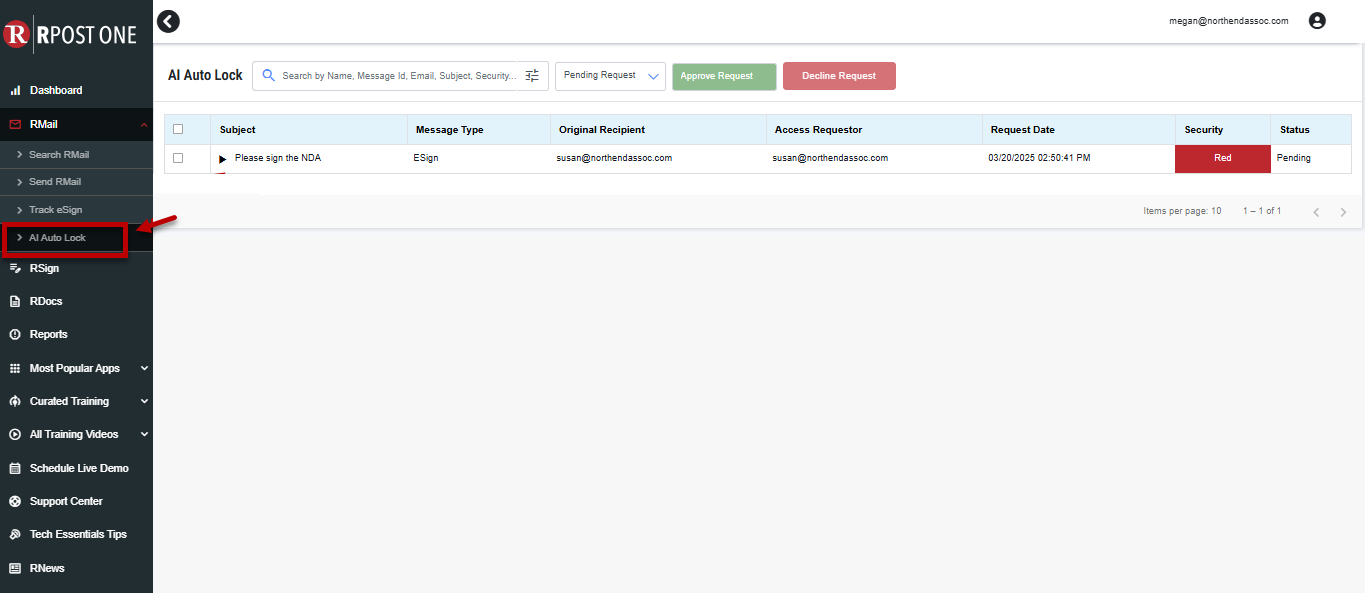Click the Dashboard bar chart icon
The height and width of the screenshot is (593, 1365).
[15, 91]
